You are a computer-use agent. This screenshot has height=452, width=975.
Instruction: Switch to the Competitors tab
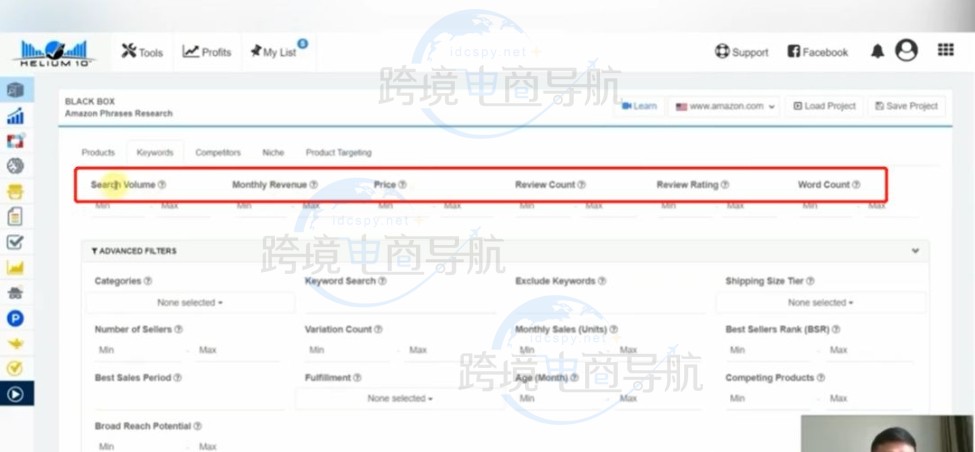(218, 153)
